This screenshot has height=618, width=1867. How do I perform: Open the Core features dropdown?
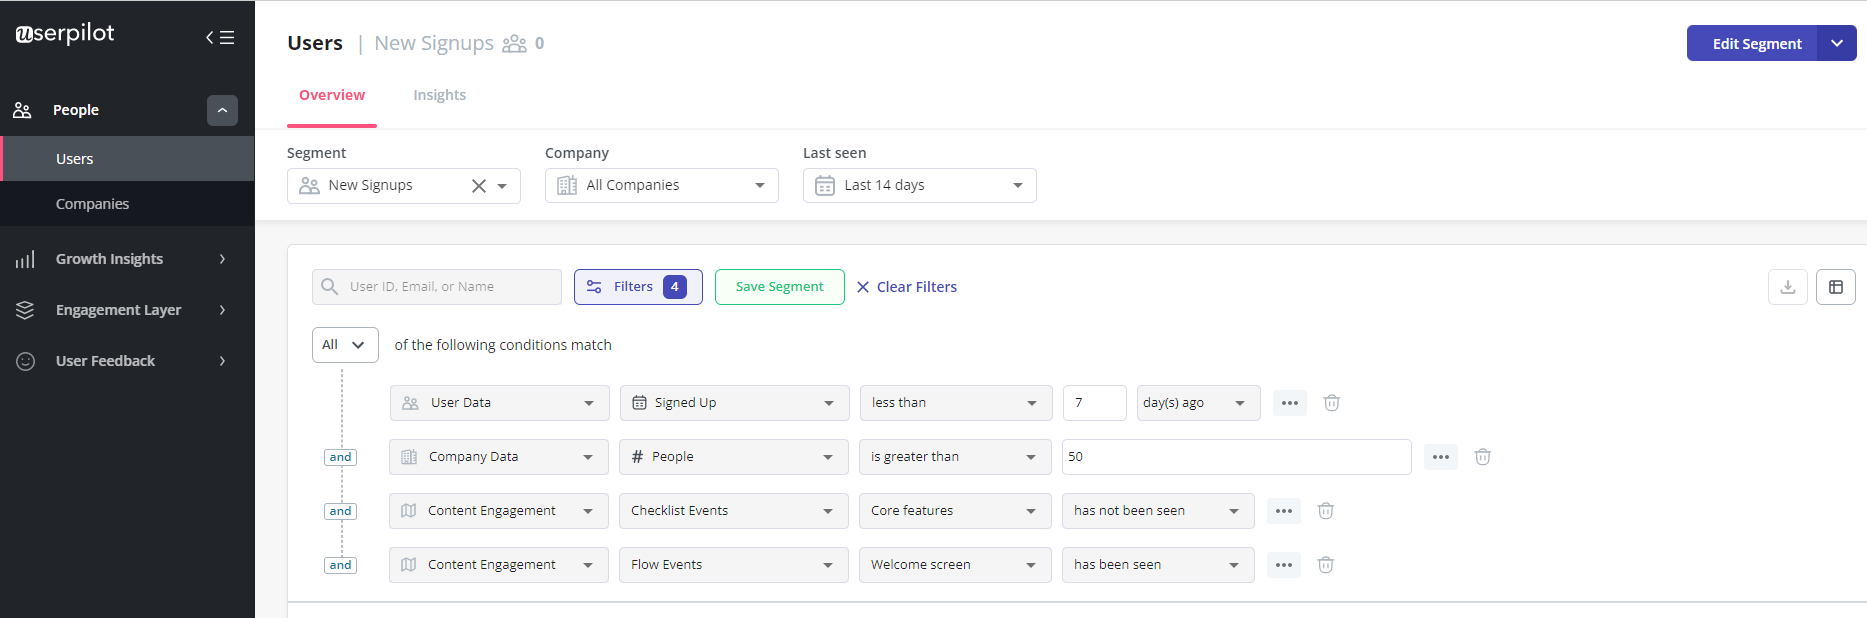tap(955, 511)
